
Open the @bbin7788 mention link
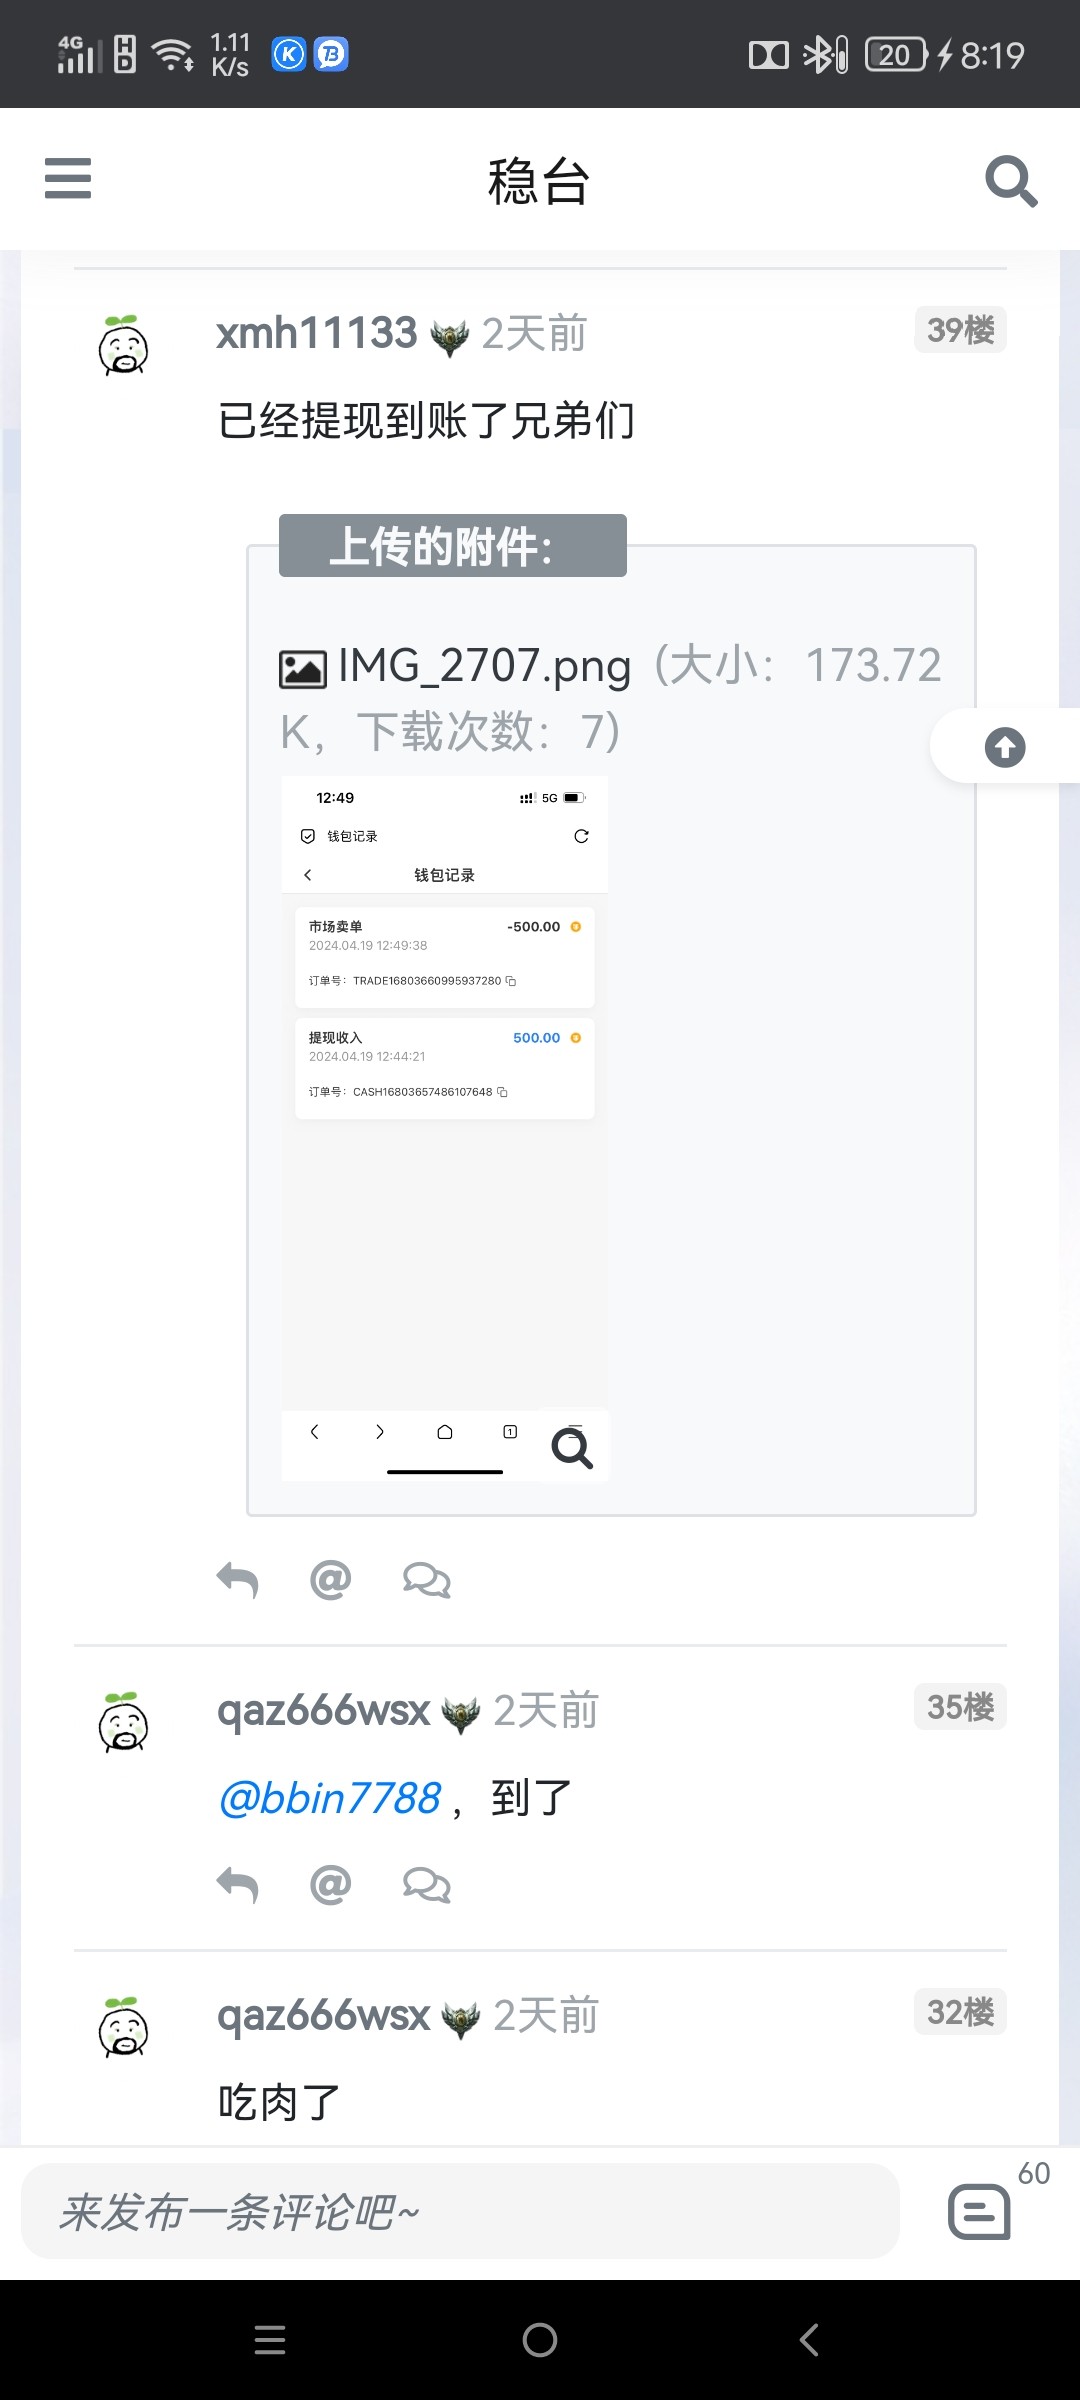click(x=329, y=1798)
